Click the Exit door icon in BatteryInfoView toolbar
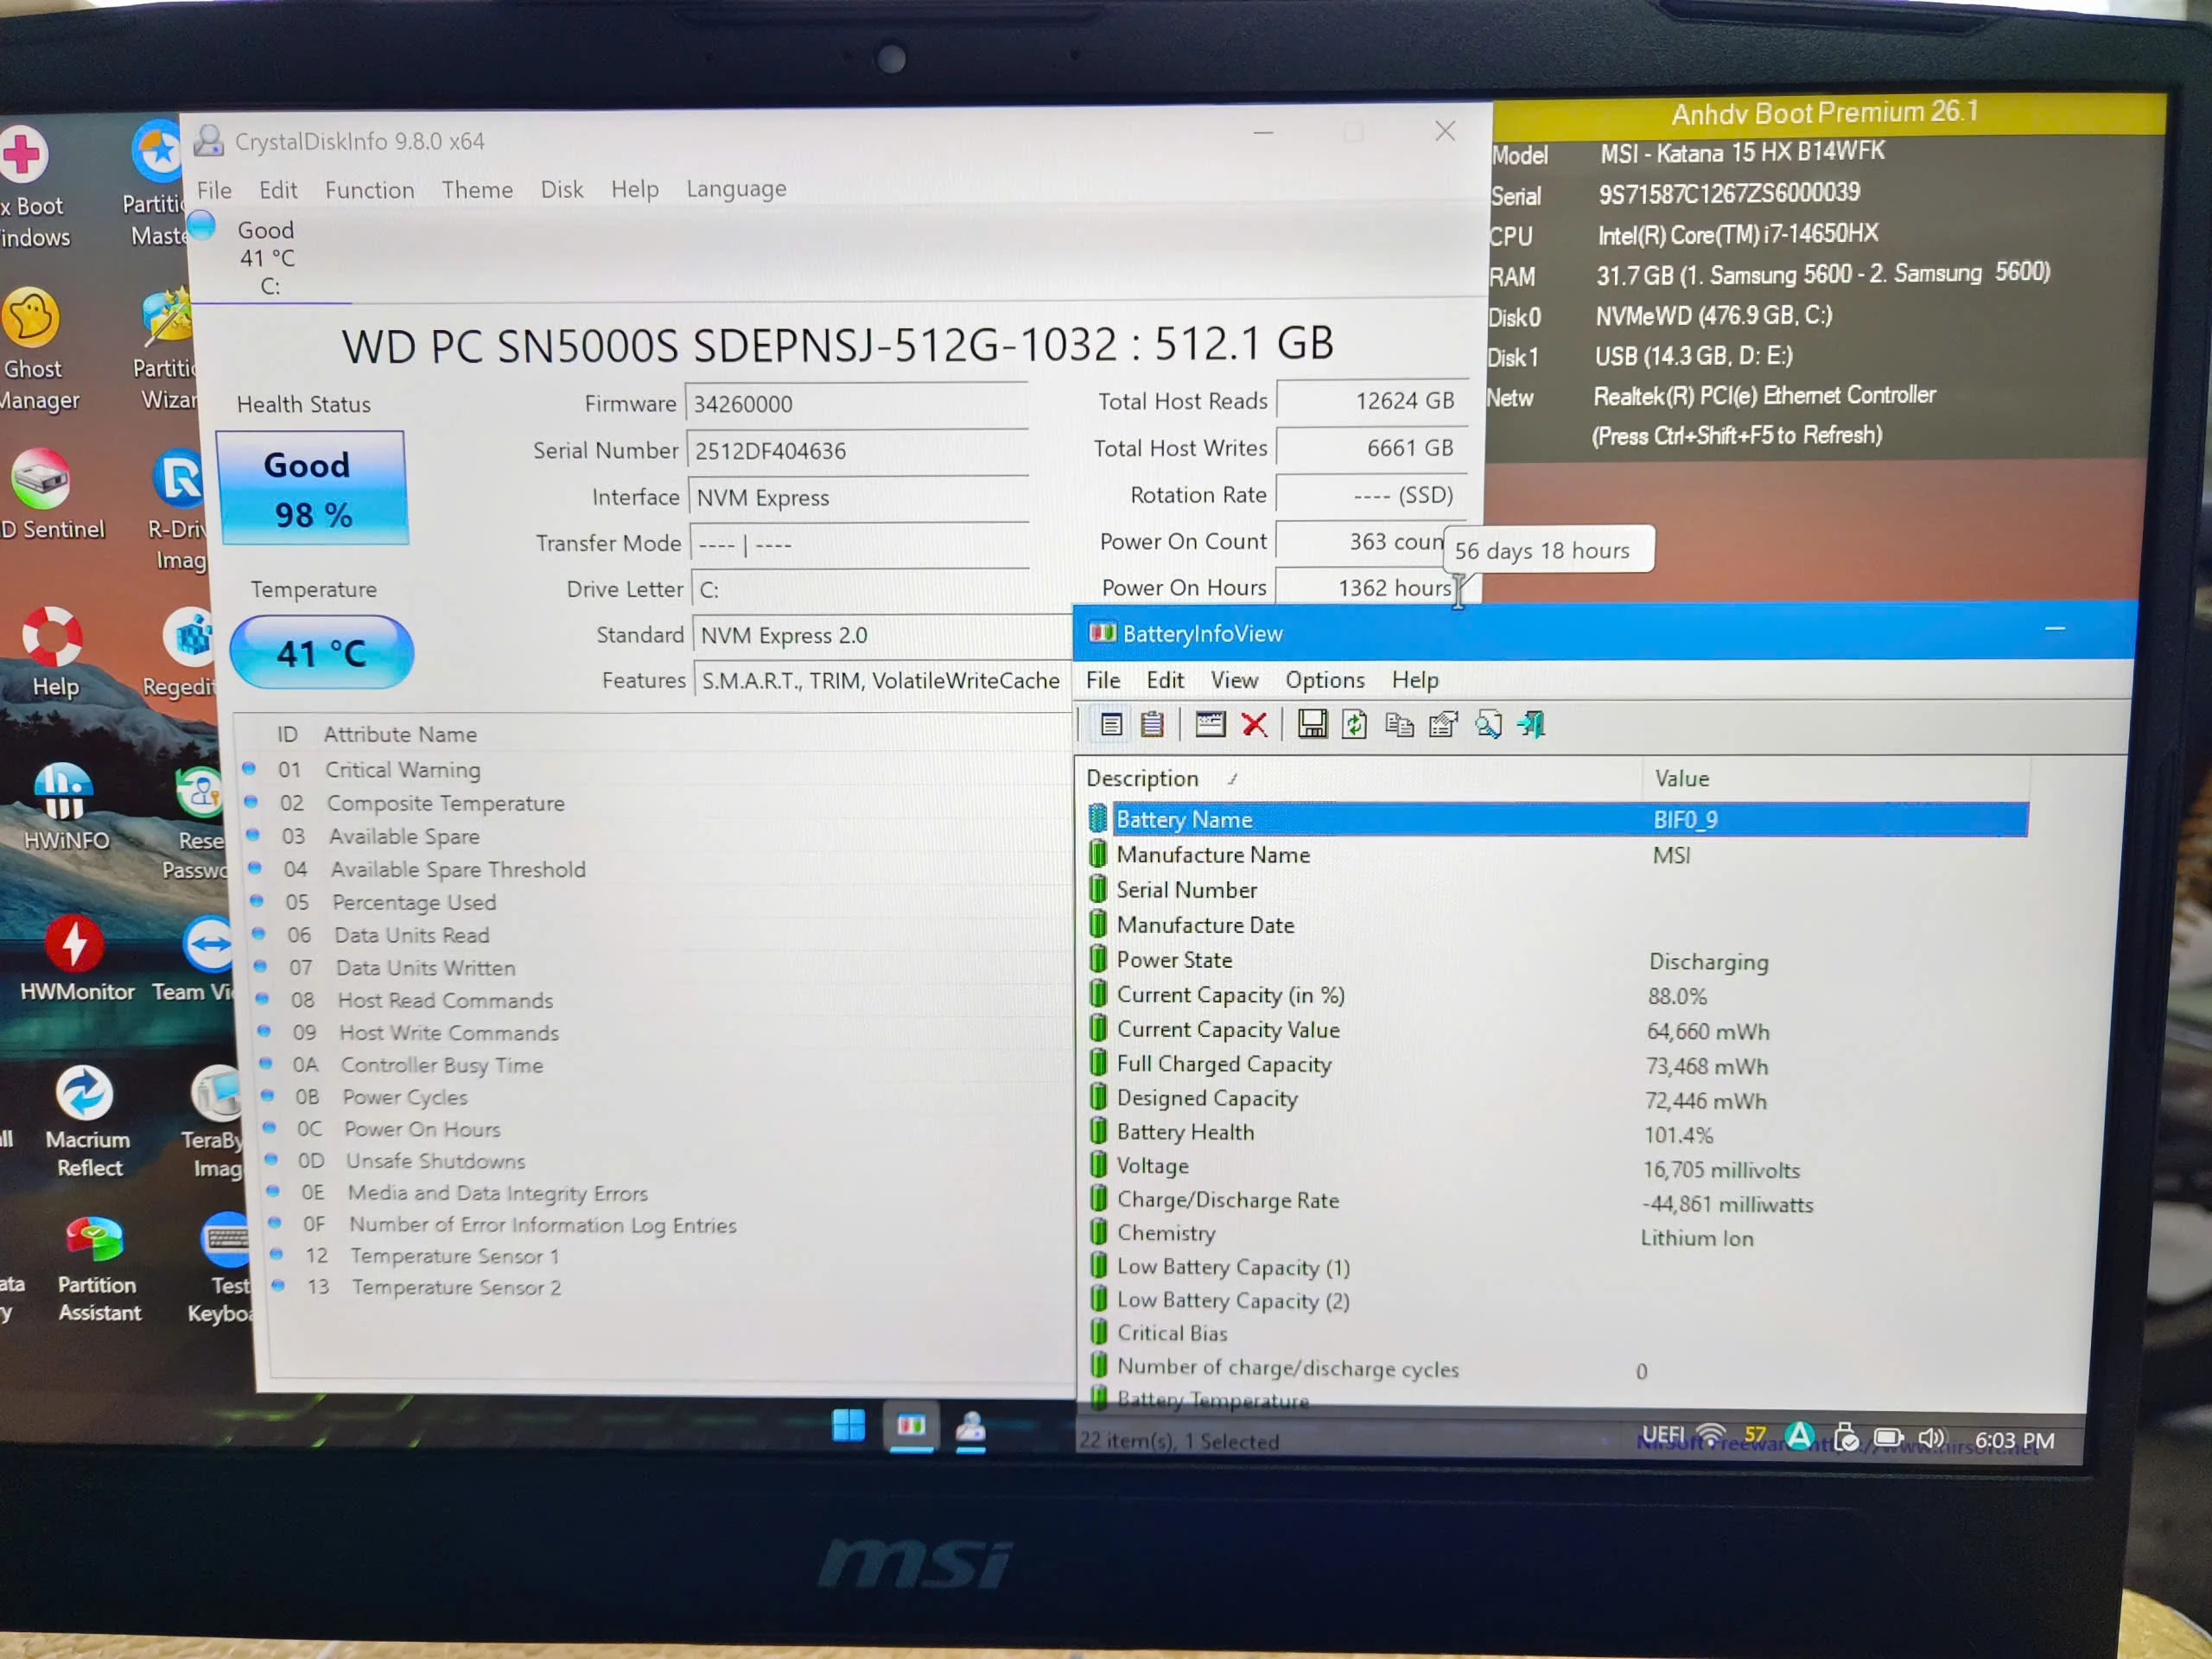 (1531, 724)
